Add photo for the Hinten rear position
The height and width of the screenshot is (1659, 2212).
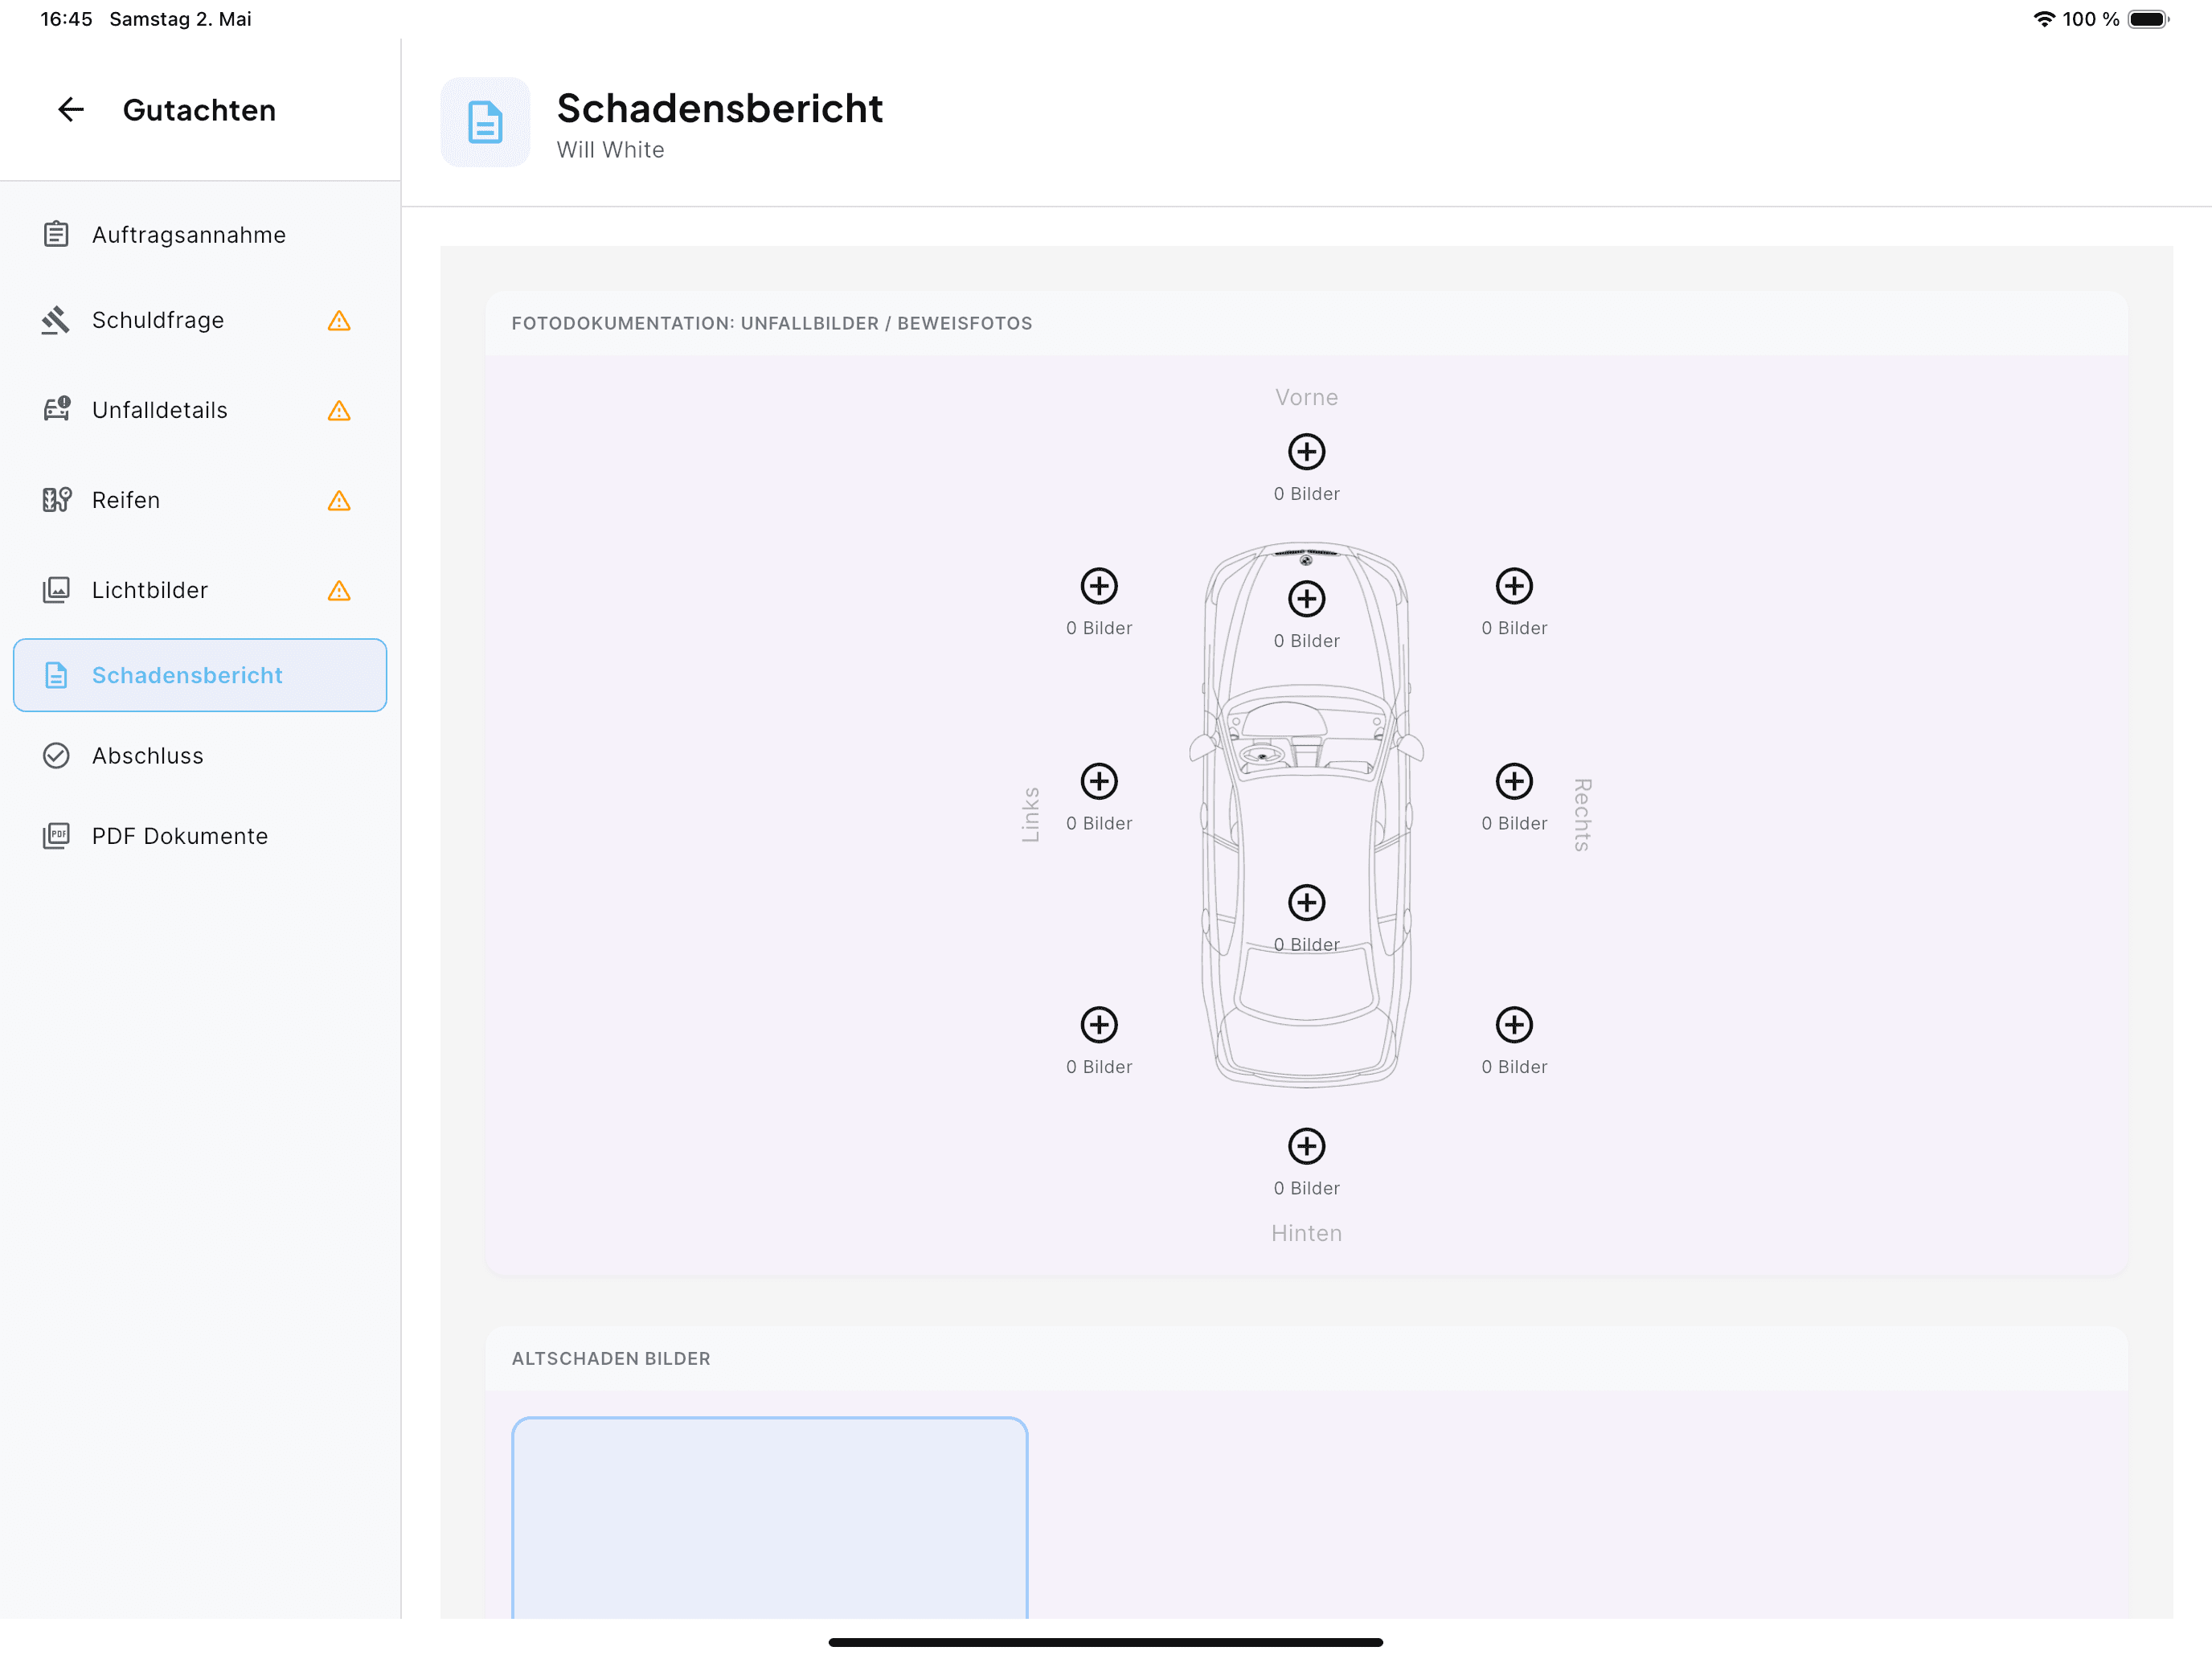(x=1306, y=1146)
